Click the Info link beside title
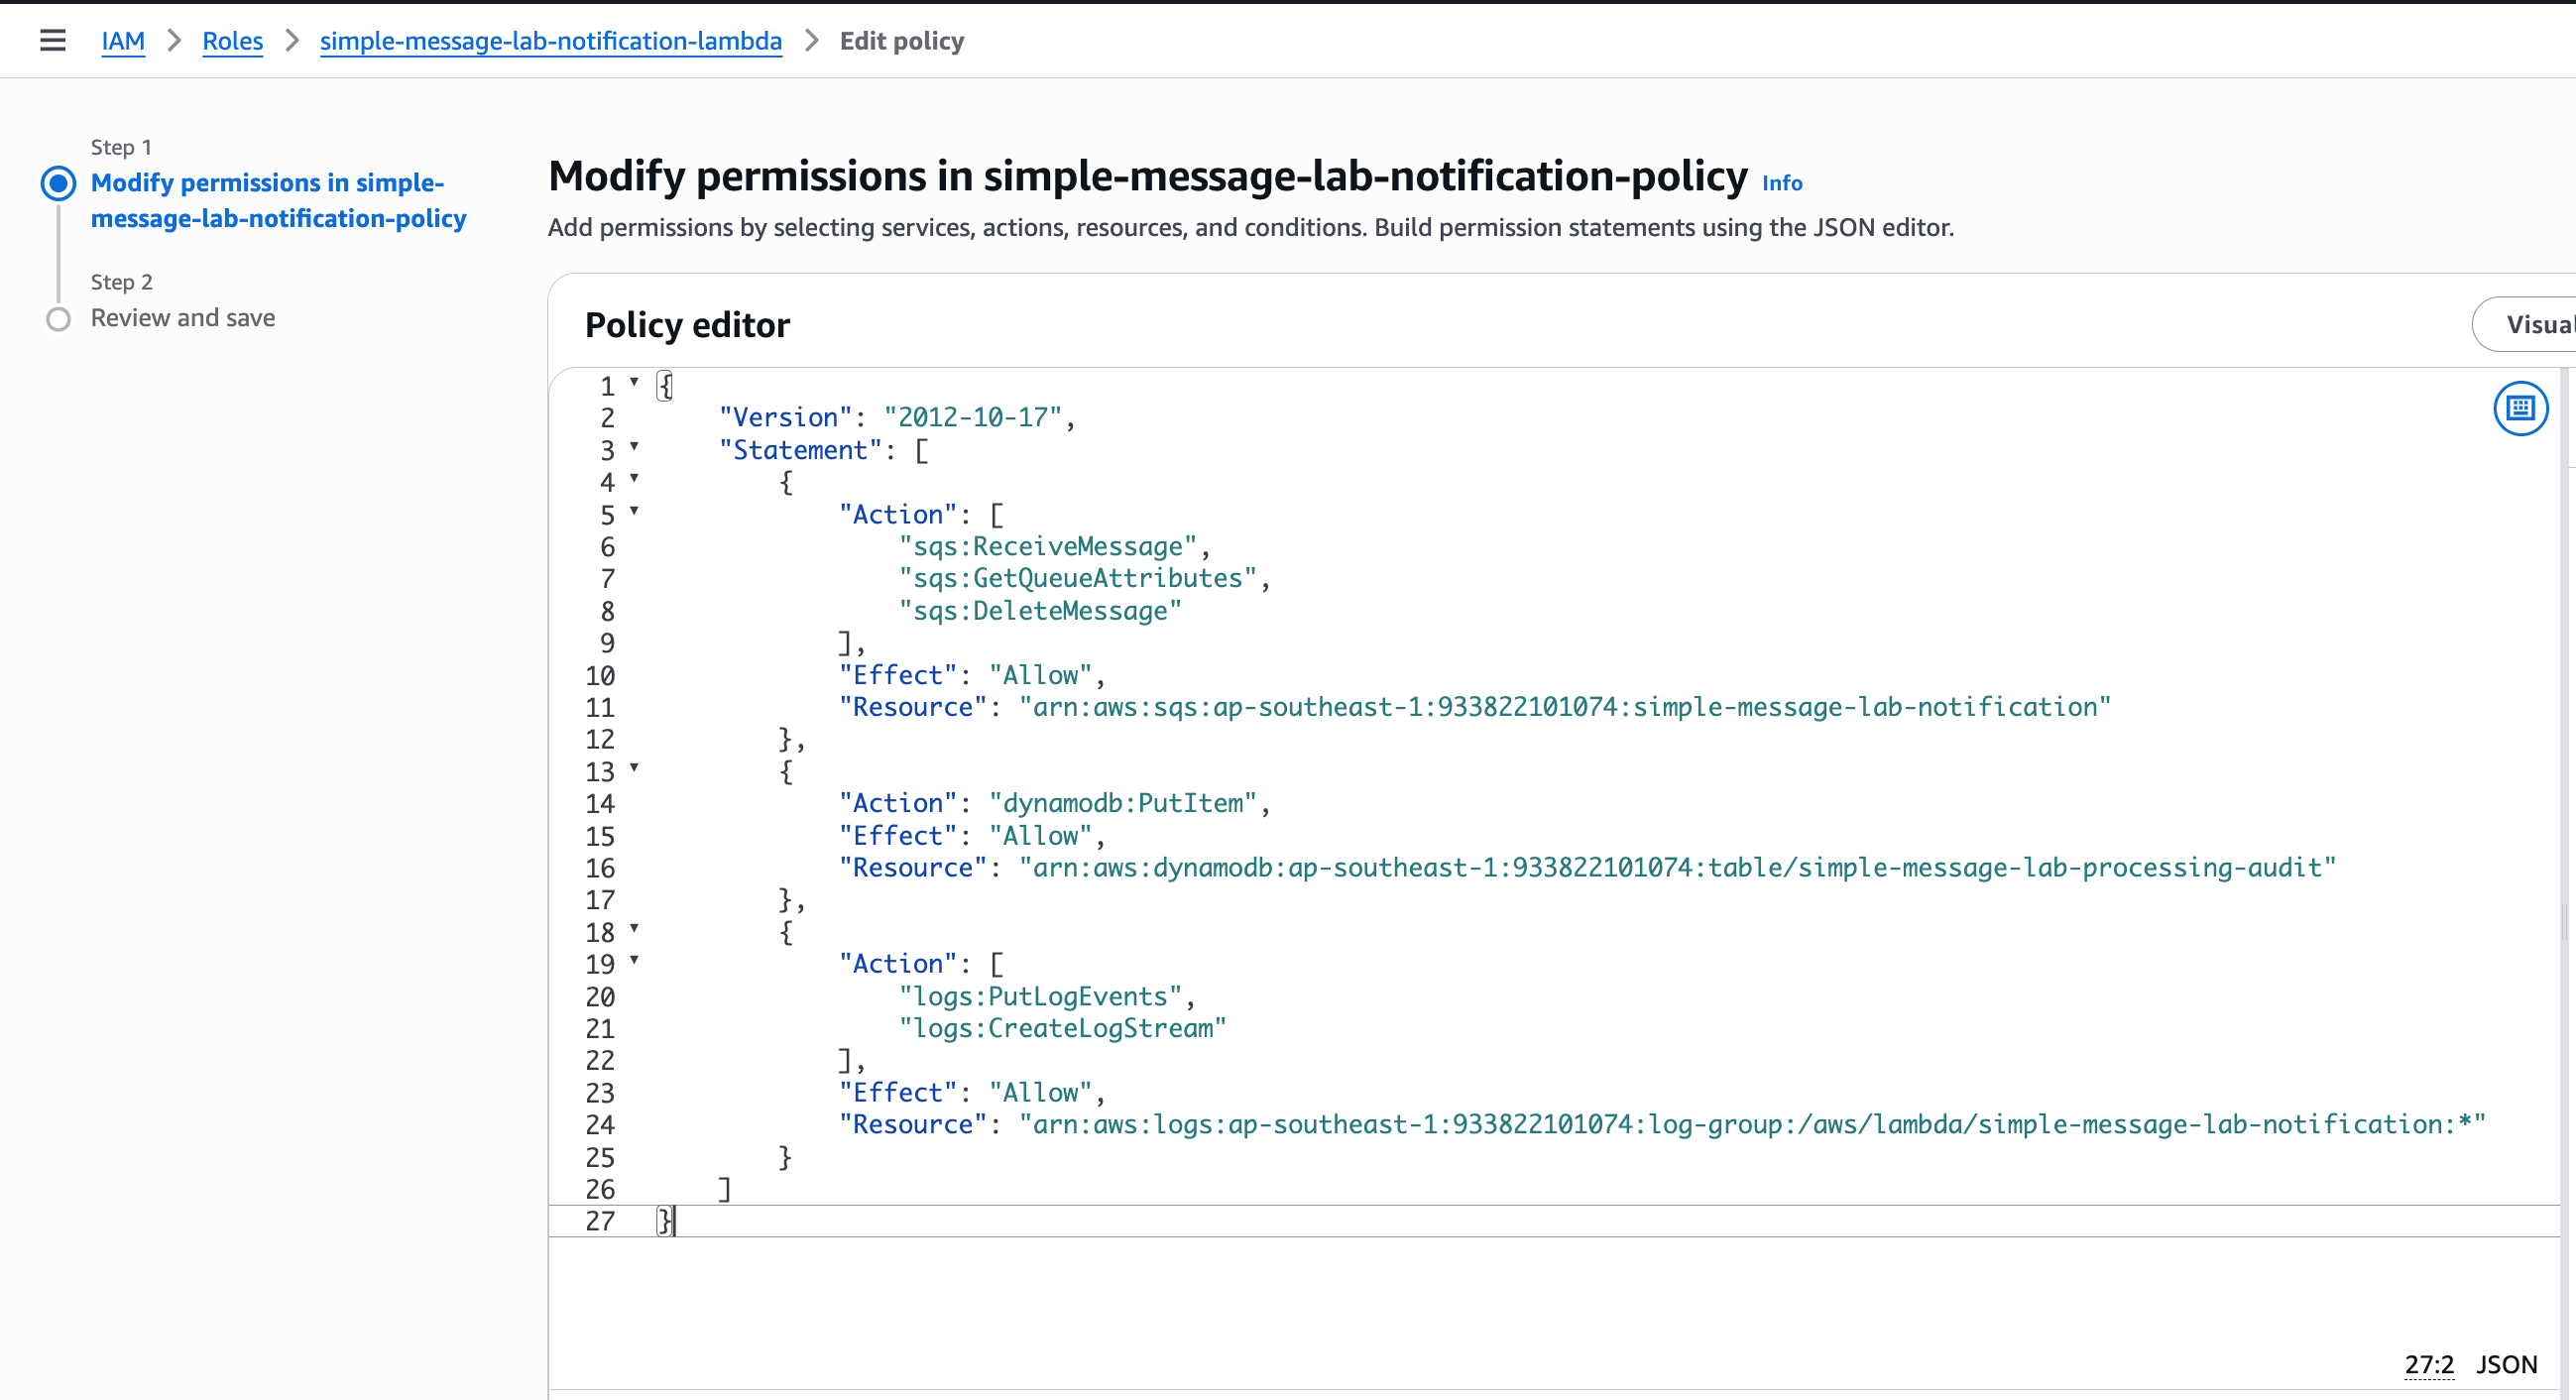Viewport: 2576px width, 1400px height. click(x=1781, y=183)
